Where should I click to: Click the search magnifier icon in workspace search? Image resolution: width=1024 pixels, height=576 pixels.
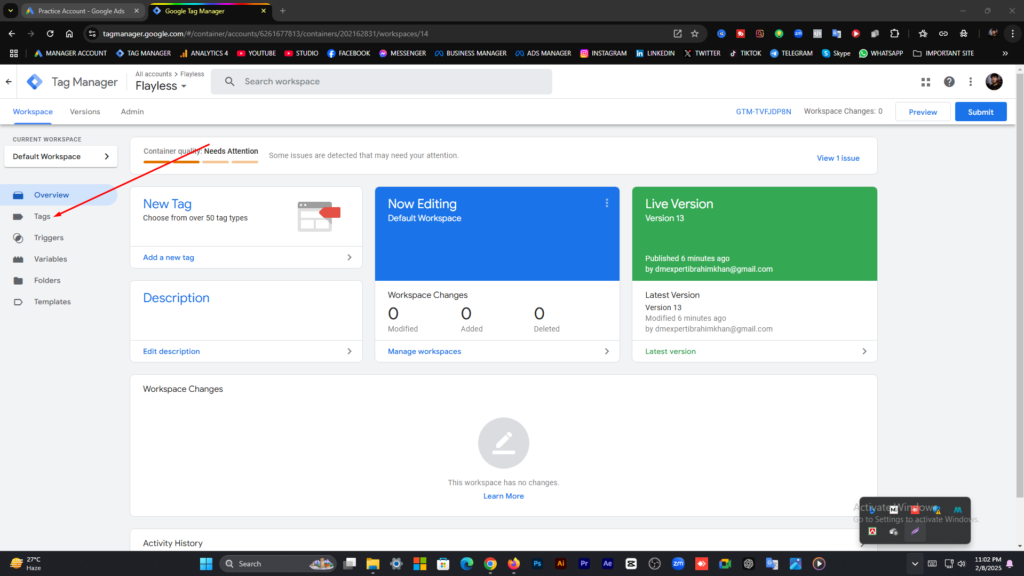(x=229, y=82)
